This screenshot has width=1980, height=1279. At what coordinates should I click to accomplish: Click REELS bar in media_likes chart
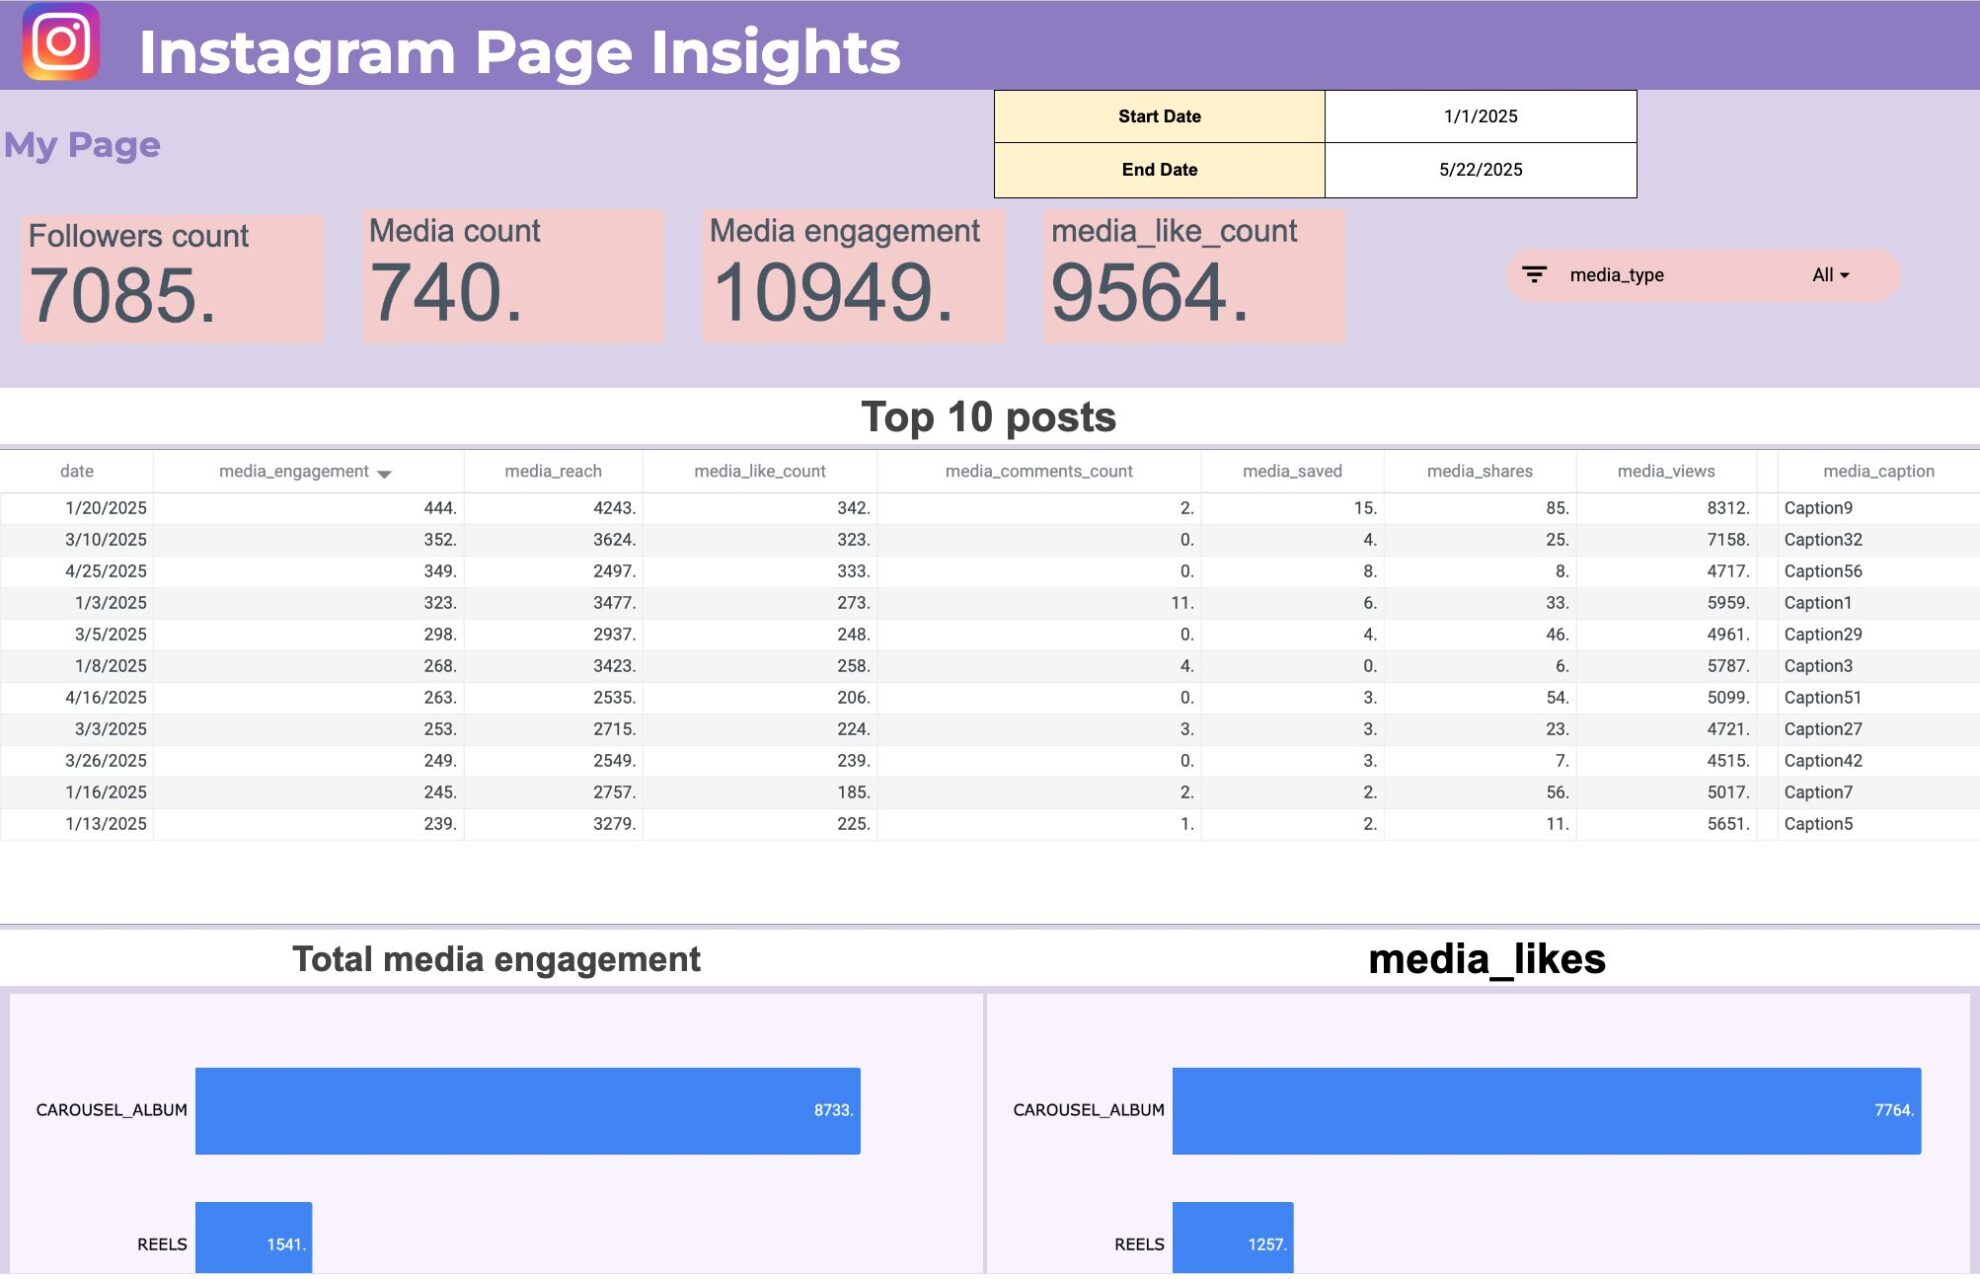tap(1232, 1238)
